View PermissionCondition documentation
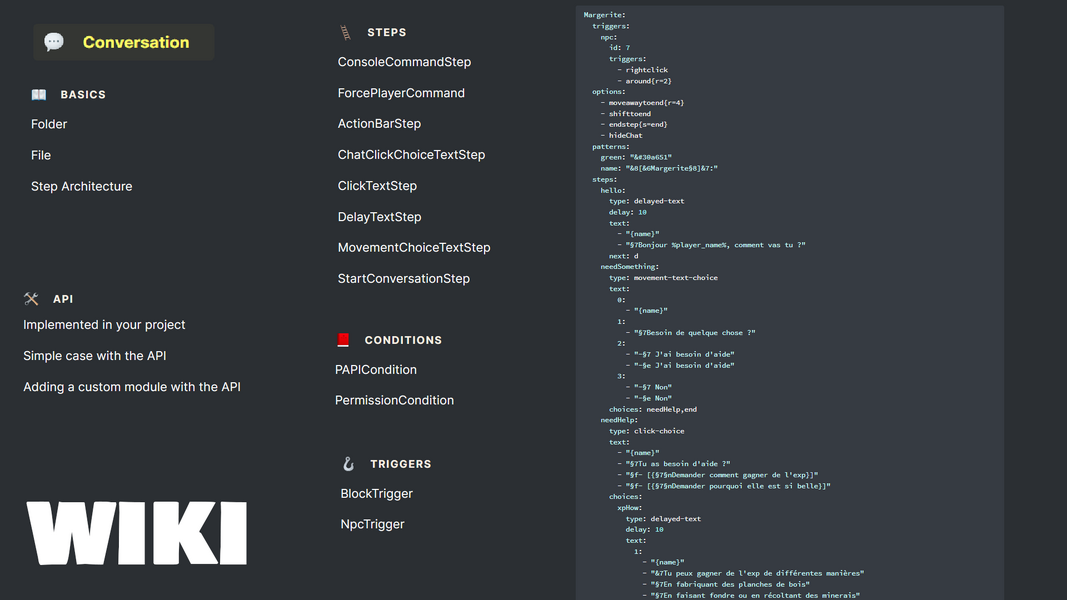 pyautogui.click(x=394, y=400)
